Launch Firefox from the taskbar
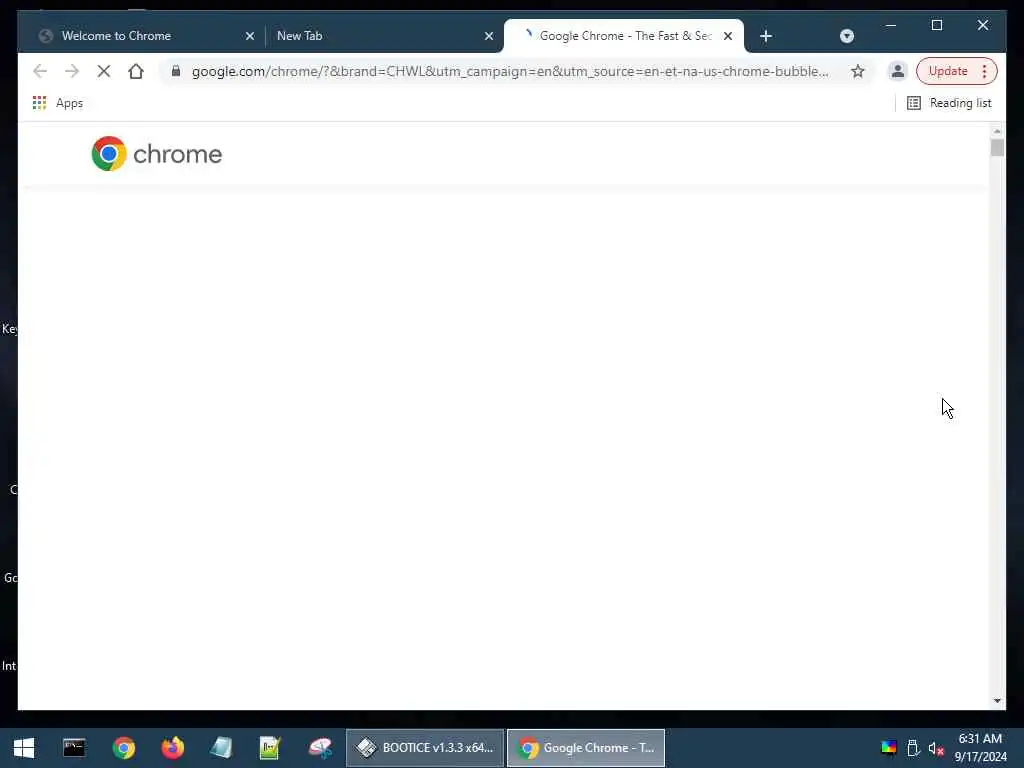This screenshot has width=1024, height=768. point(172,748)
